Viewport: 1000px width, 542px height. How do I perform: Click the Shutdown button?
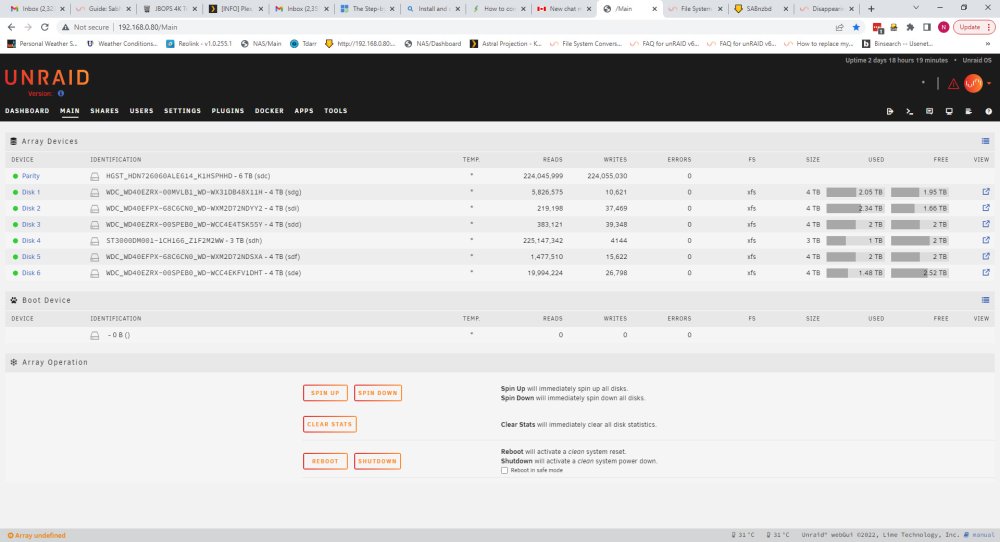(378, 461)
